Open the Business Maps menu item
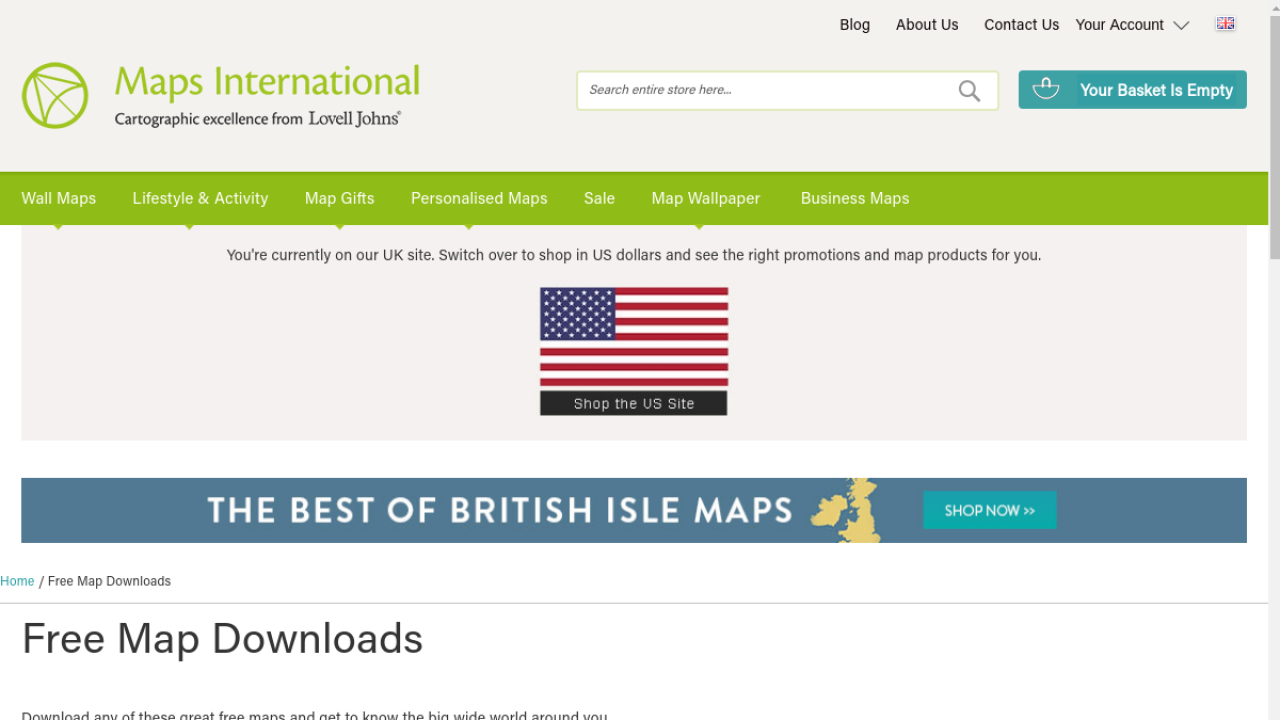 855,198
